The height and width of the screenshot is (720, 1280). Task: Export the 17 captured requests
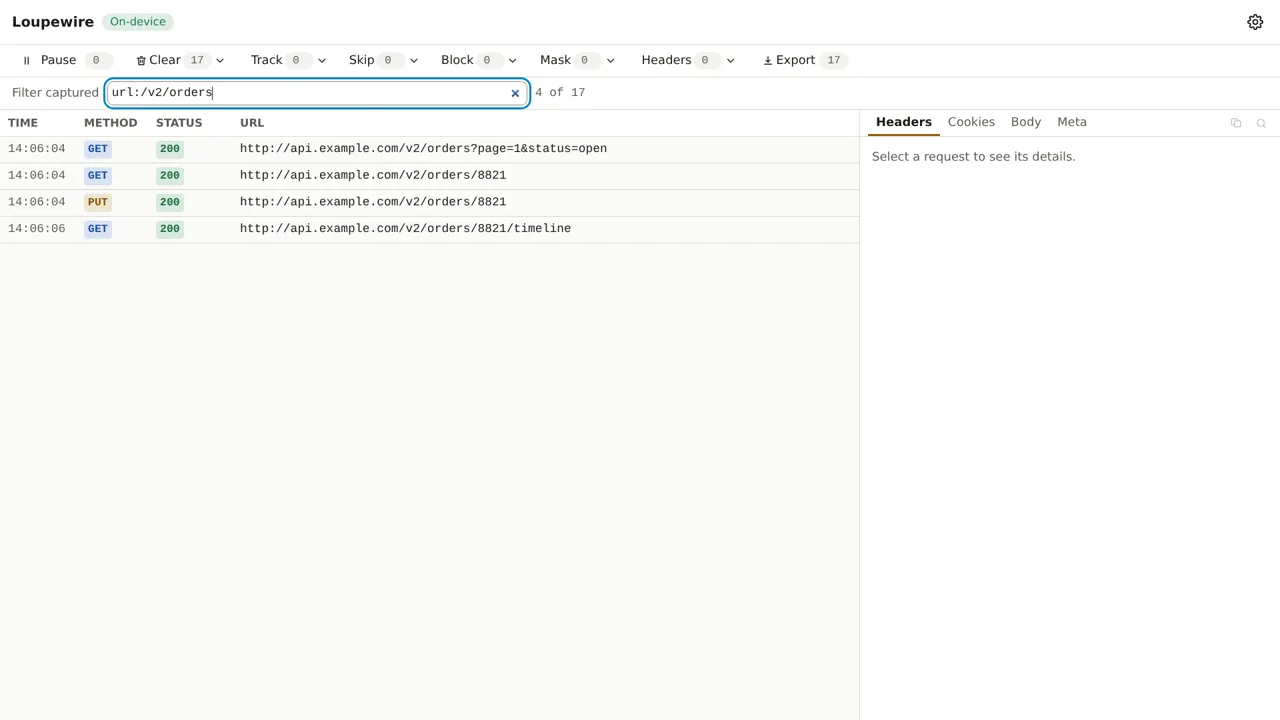[805, 60]
